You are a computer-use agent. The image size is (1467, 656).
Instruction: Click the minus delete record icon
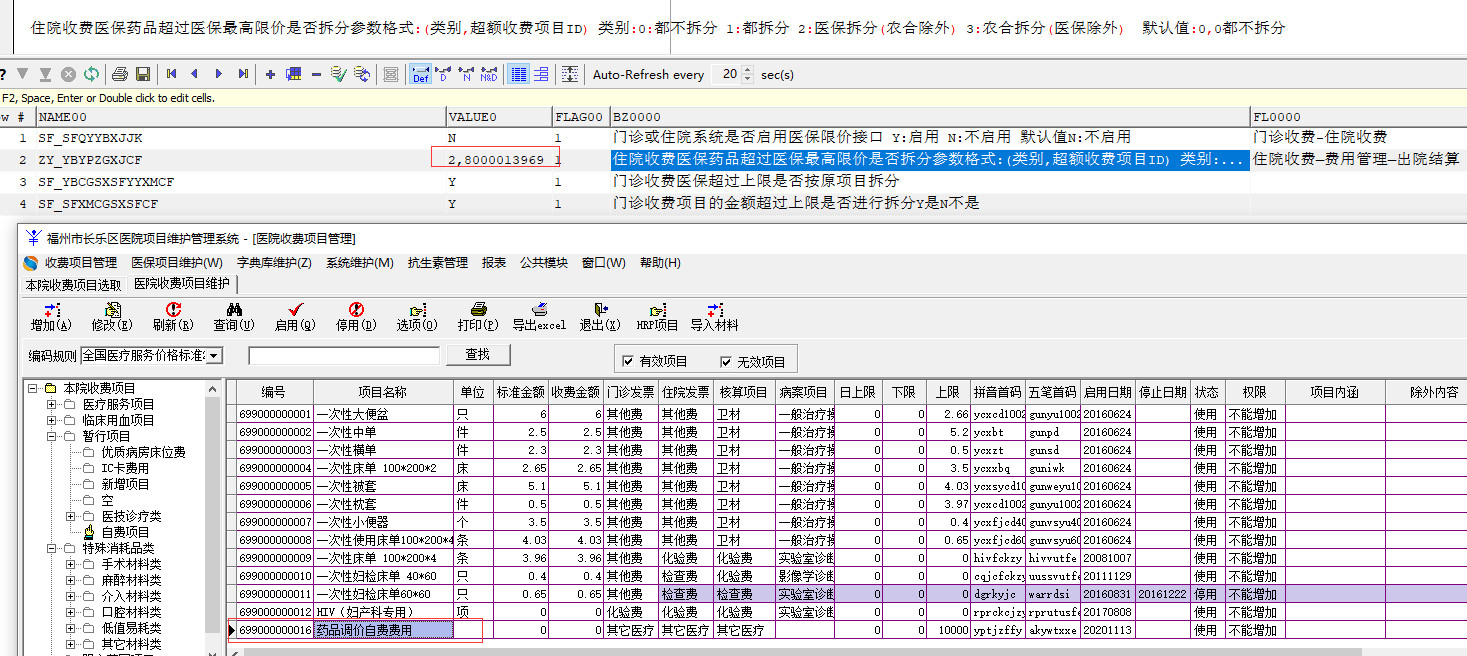(316, 74)
